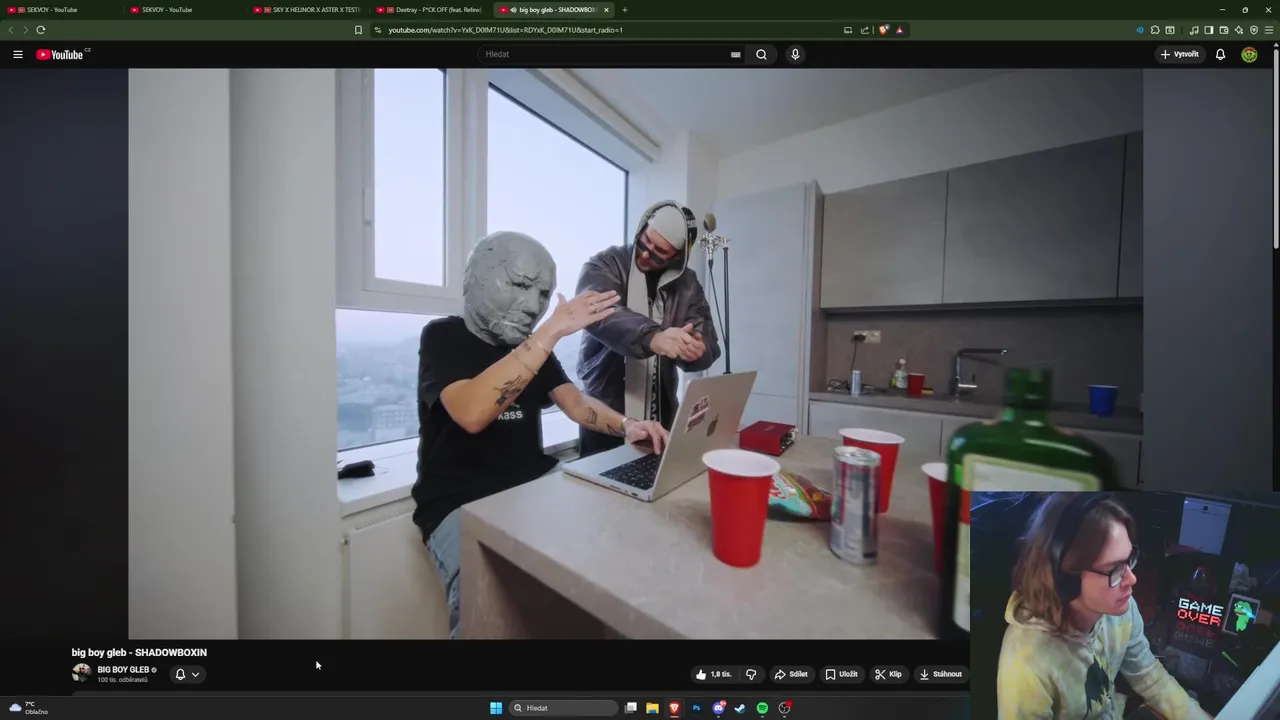Image resolution: width=1280 pixels, height=720 pixels.
Task: Like the video with thumbs up
Action: tap(714, 674)
